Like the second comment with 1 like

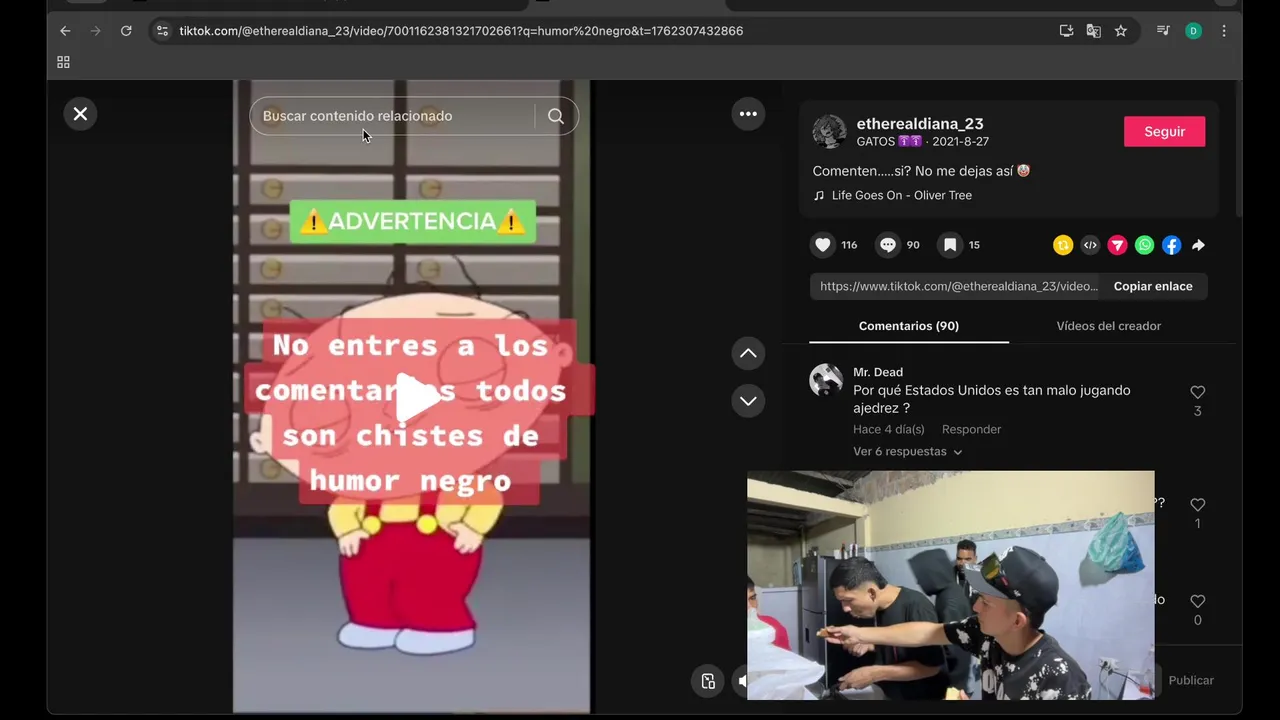coord(1197,505)
